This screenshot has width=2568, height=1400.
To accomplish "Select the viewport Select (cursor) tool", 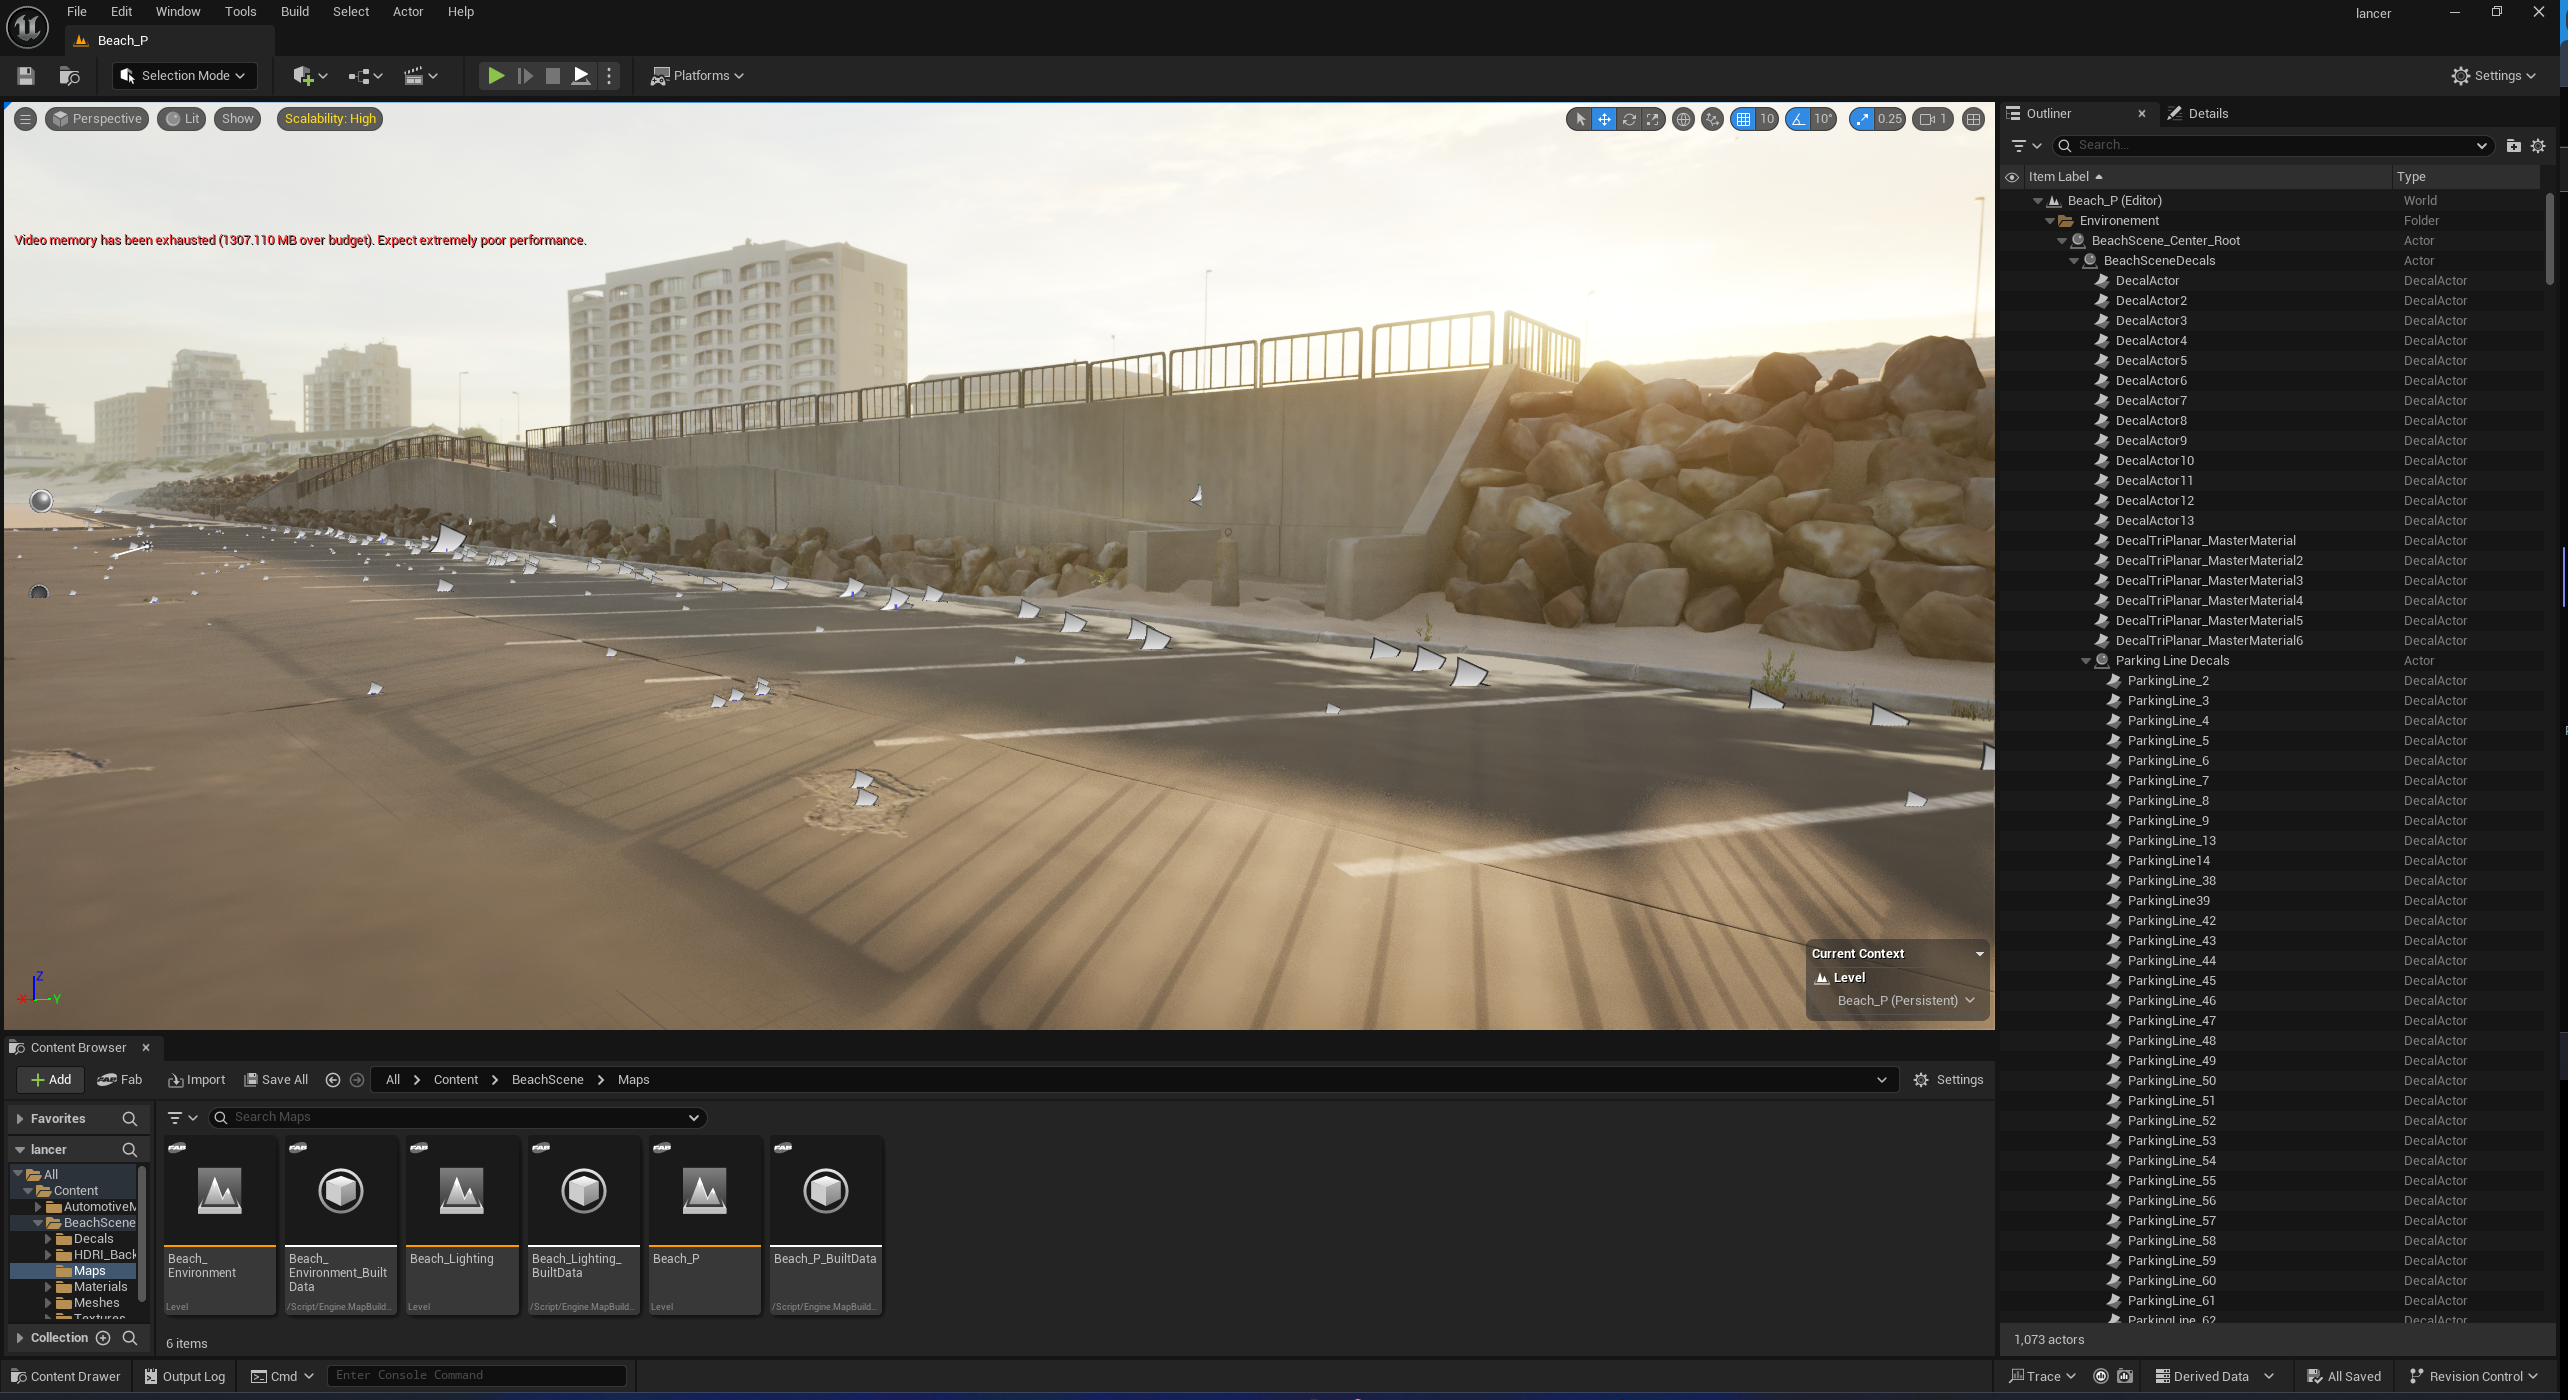I will 1580,119.
